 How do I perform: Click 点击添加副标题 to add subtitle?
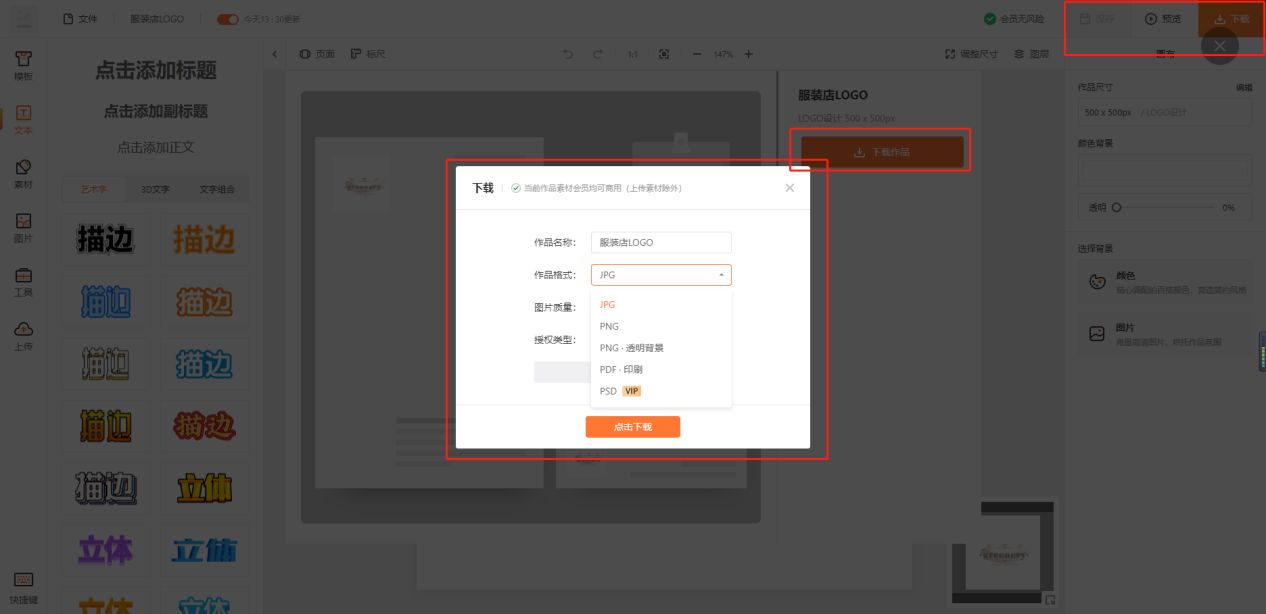click(x=156, y=111)
